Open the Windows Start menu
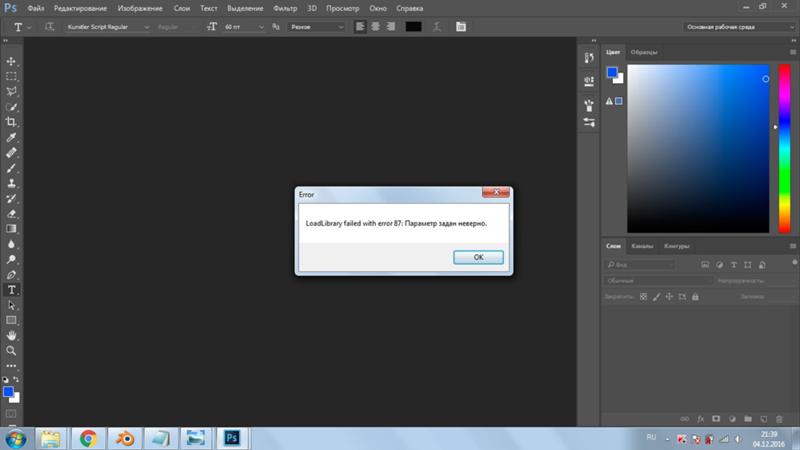Viewport: 800px width, 450px height. coord(16,439)
